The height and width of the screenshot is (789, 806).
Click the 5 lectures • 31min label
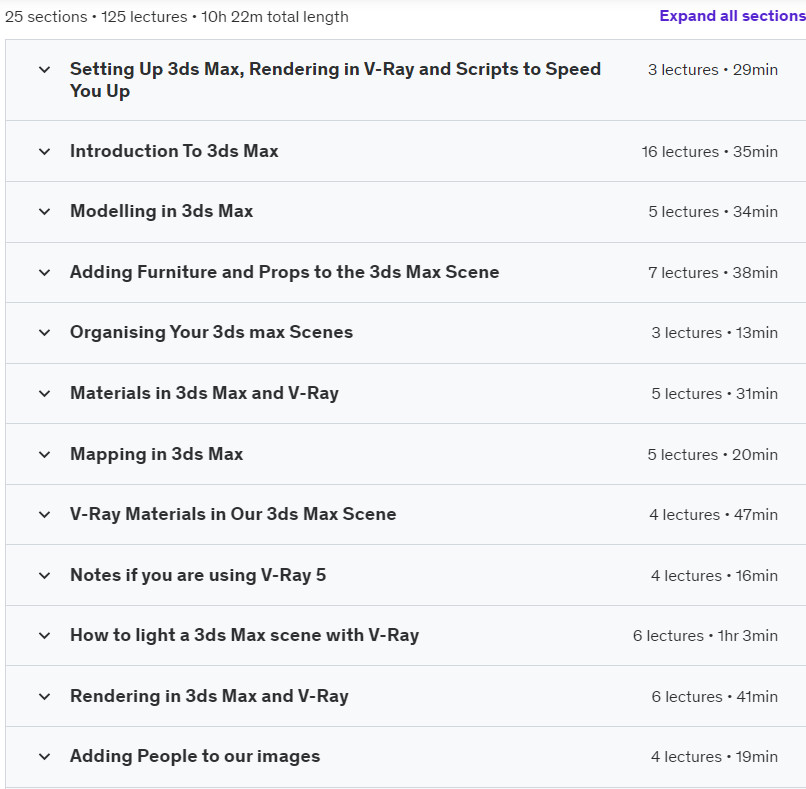(x=715, y=394)
